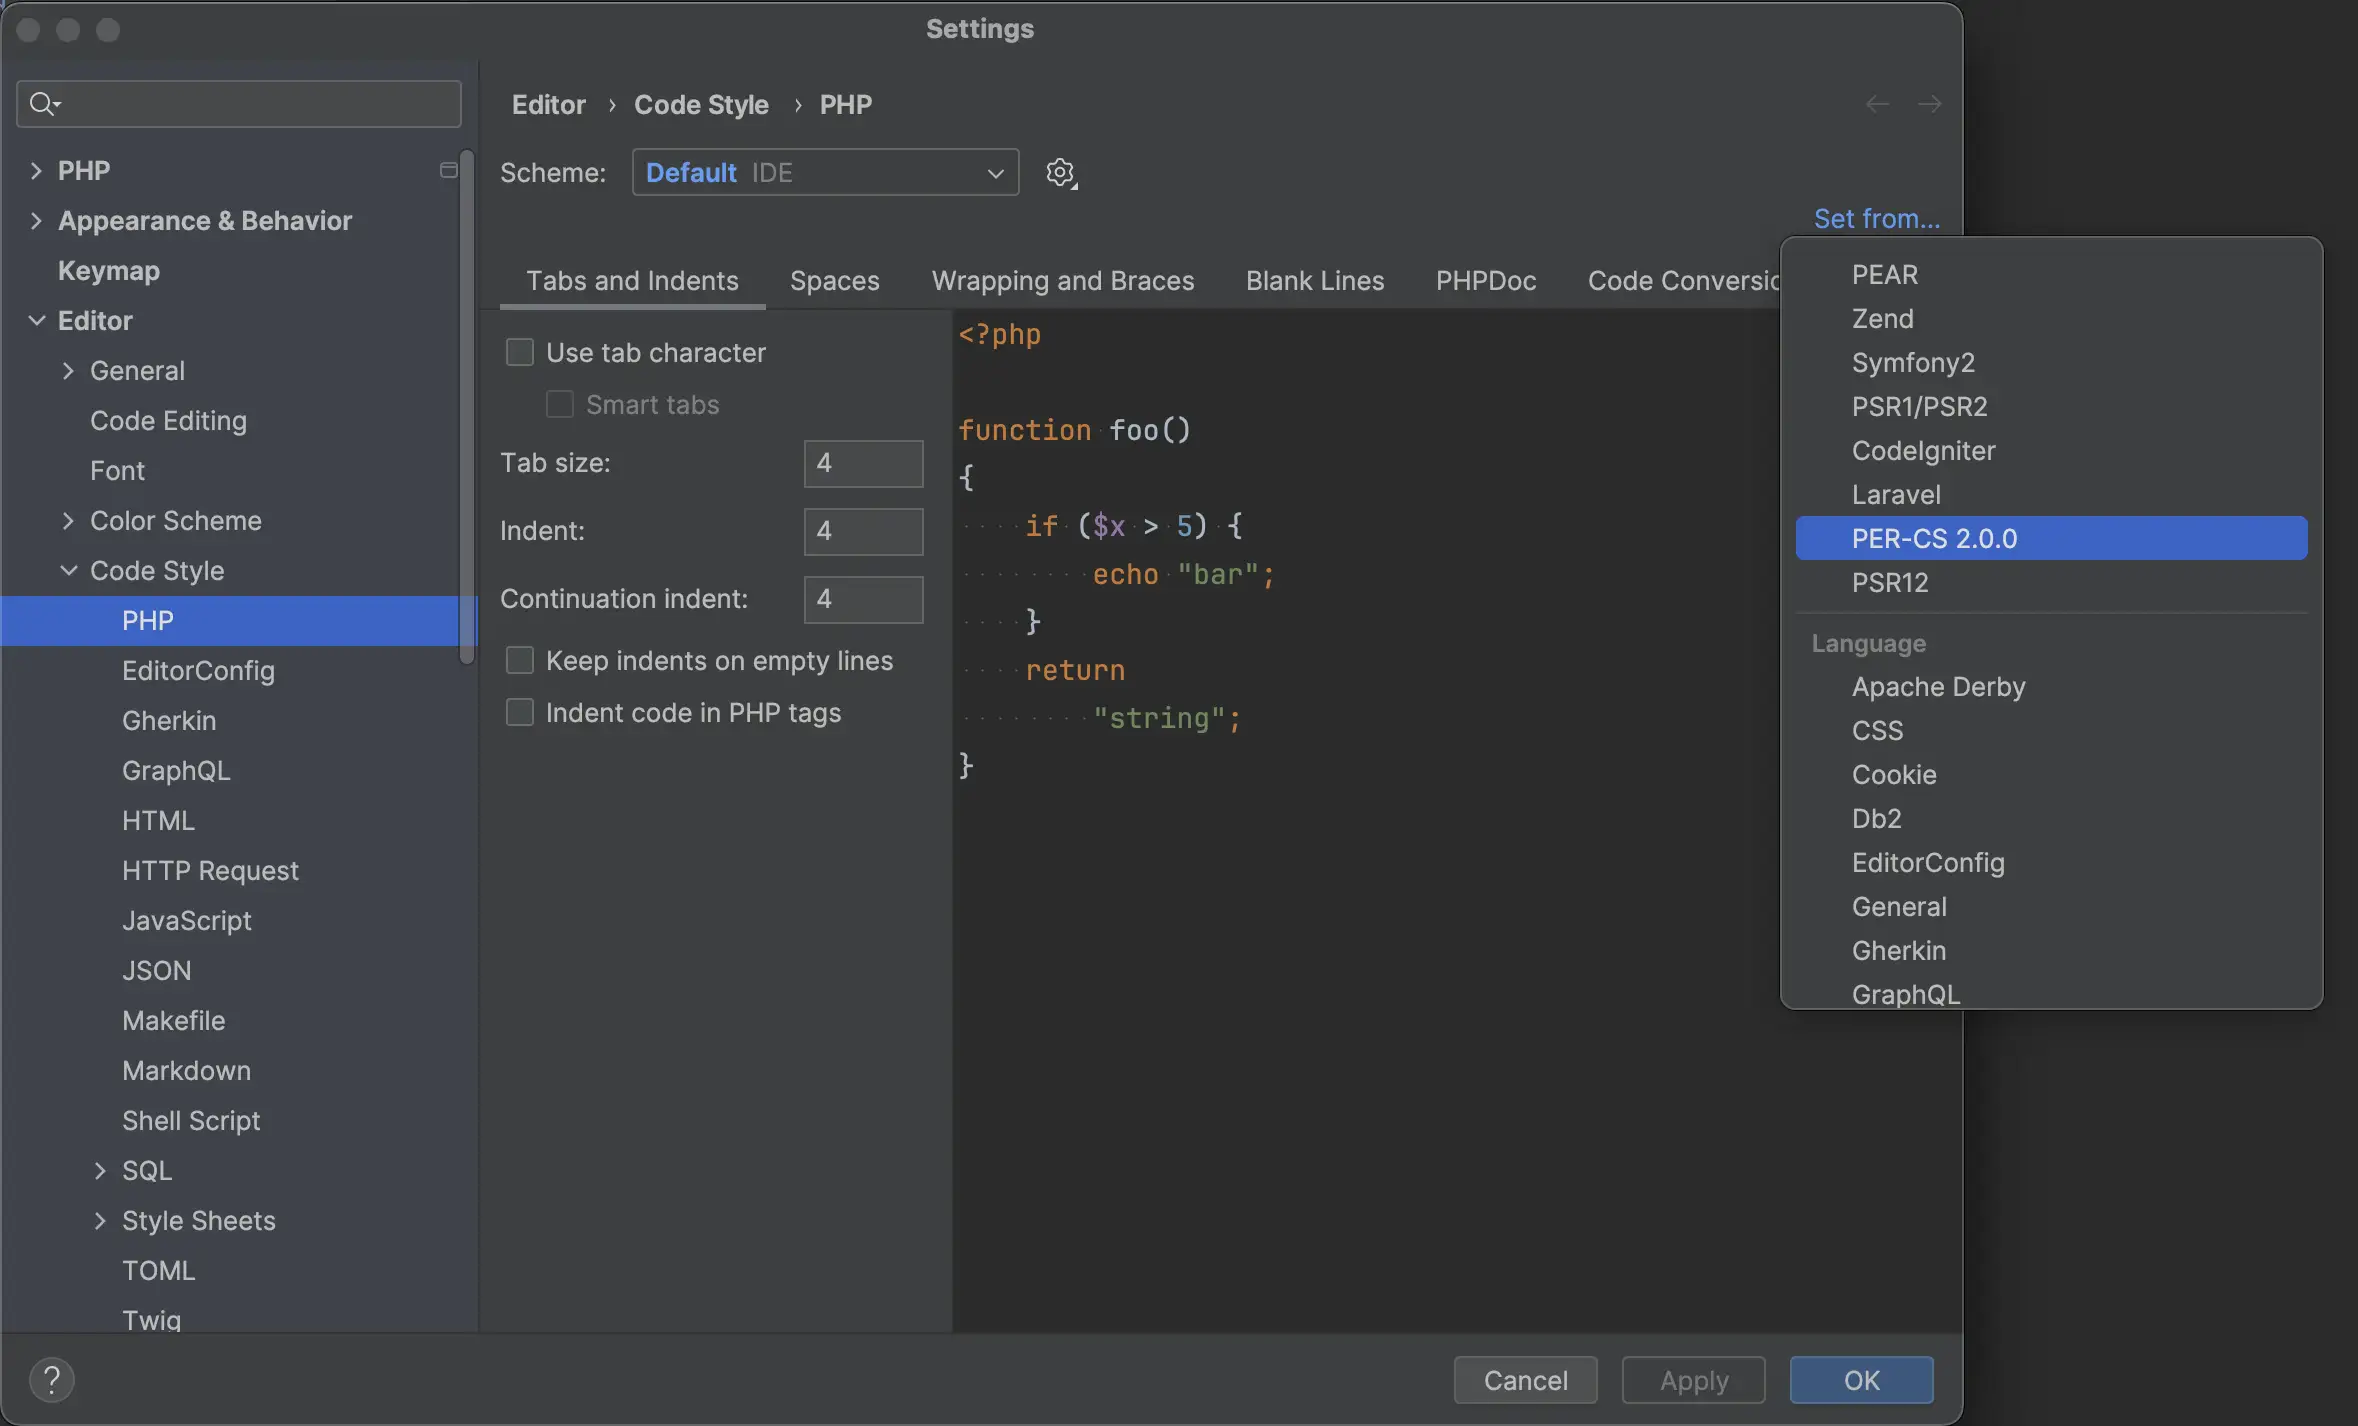Screen dimensions: 2358x1426
Task: Select JavaScript code style
Action: 187,920
